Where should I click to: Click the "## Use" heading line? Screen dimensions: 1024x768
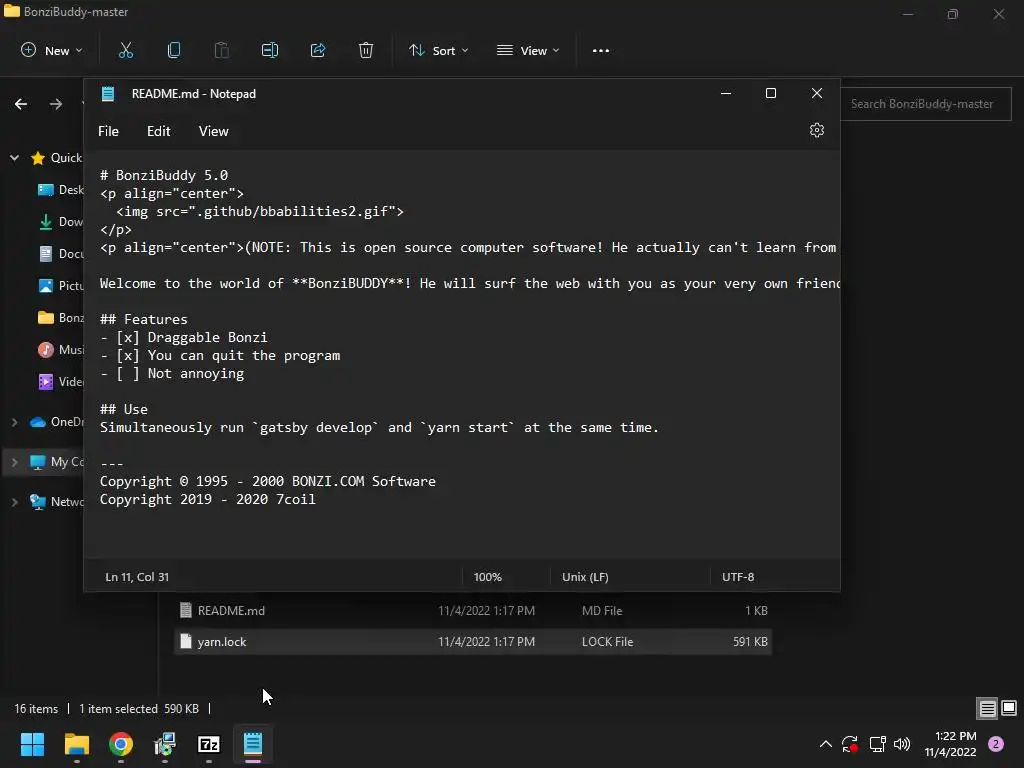pyautogui.click(x=124, y=409)
